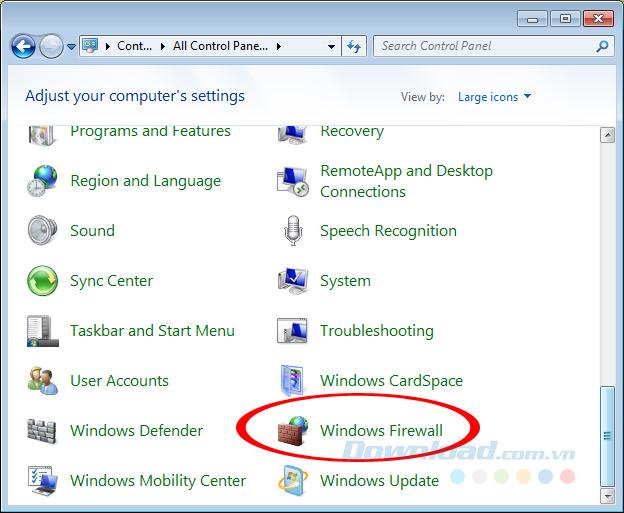This screenshot has width=624, height=513.
Task: Select the Control Panel breadcrumb segment
Action: (x=134, y=46)
